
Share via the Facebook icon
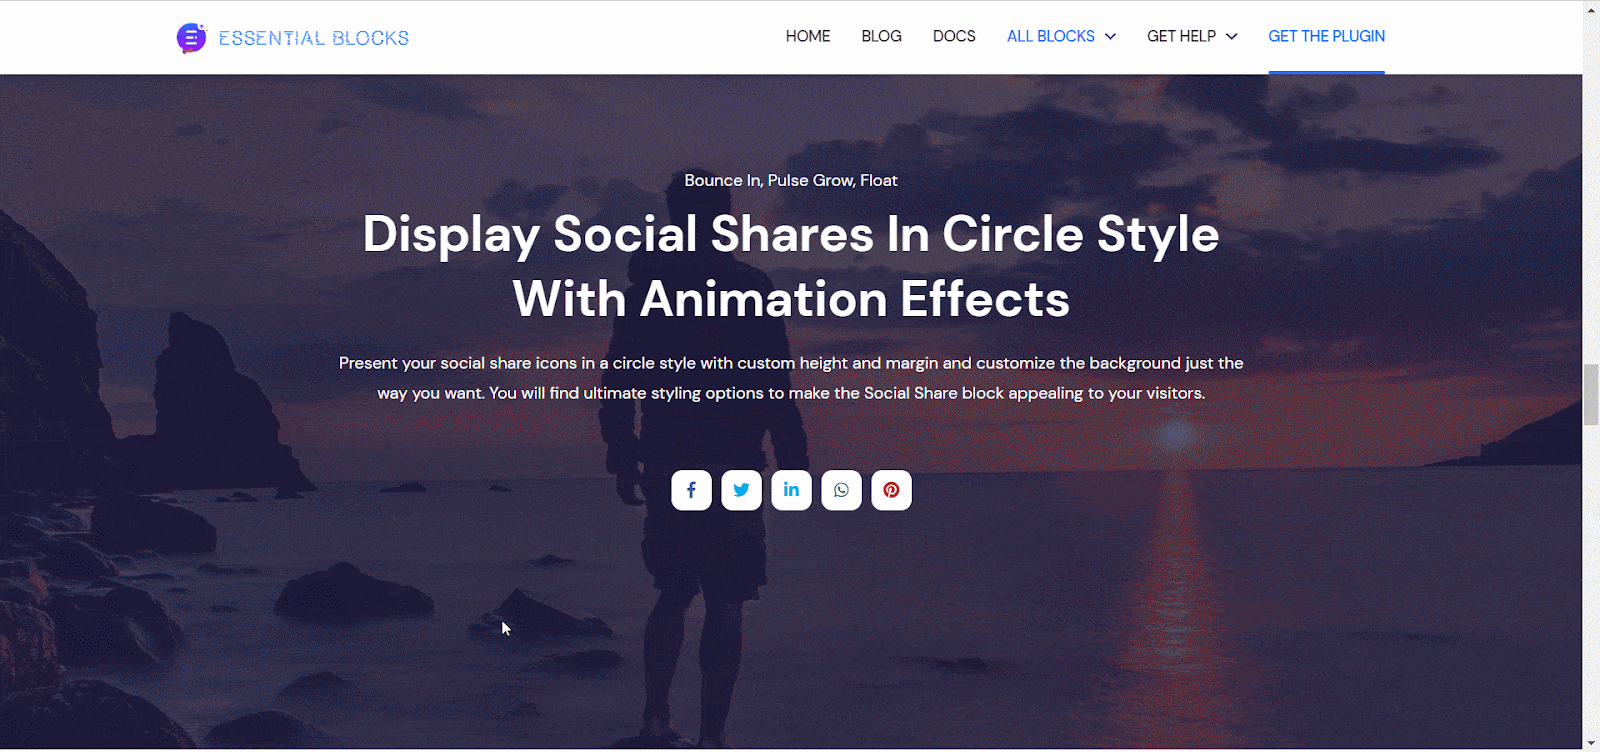691,490
